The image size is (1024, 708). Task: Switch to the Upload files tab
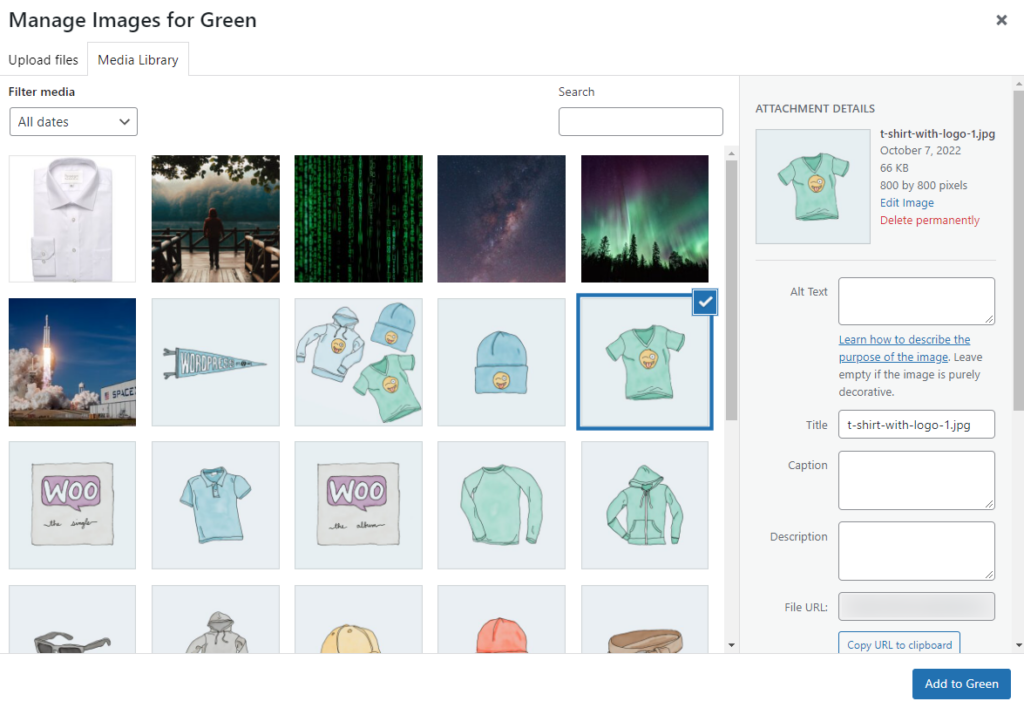click(44, 60)
